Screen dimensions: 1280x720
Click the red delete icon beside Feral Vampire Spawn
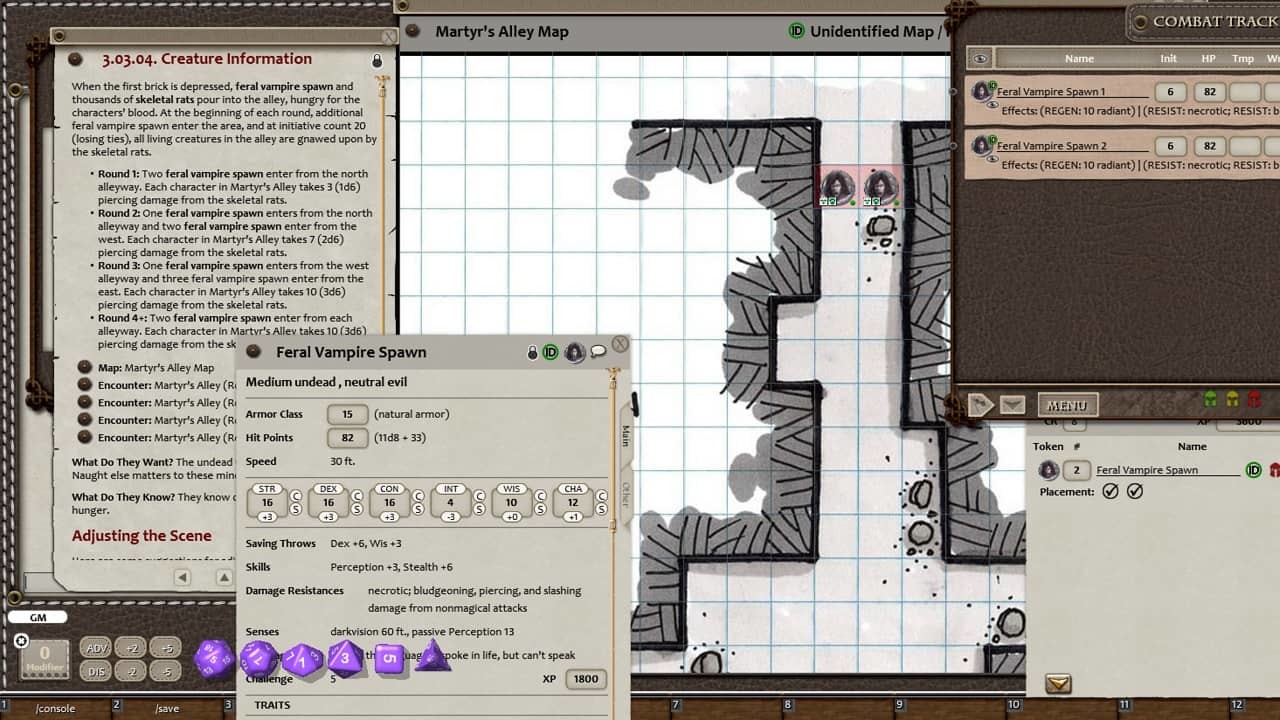click(1276, 469)
